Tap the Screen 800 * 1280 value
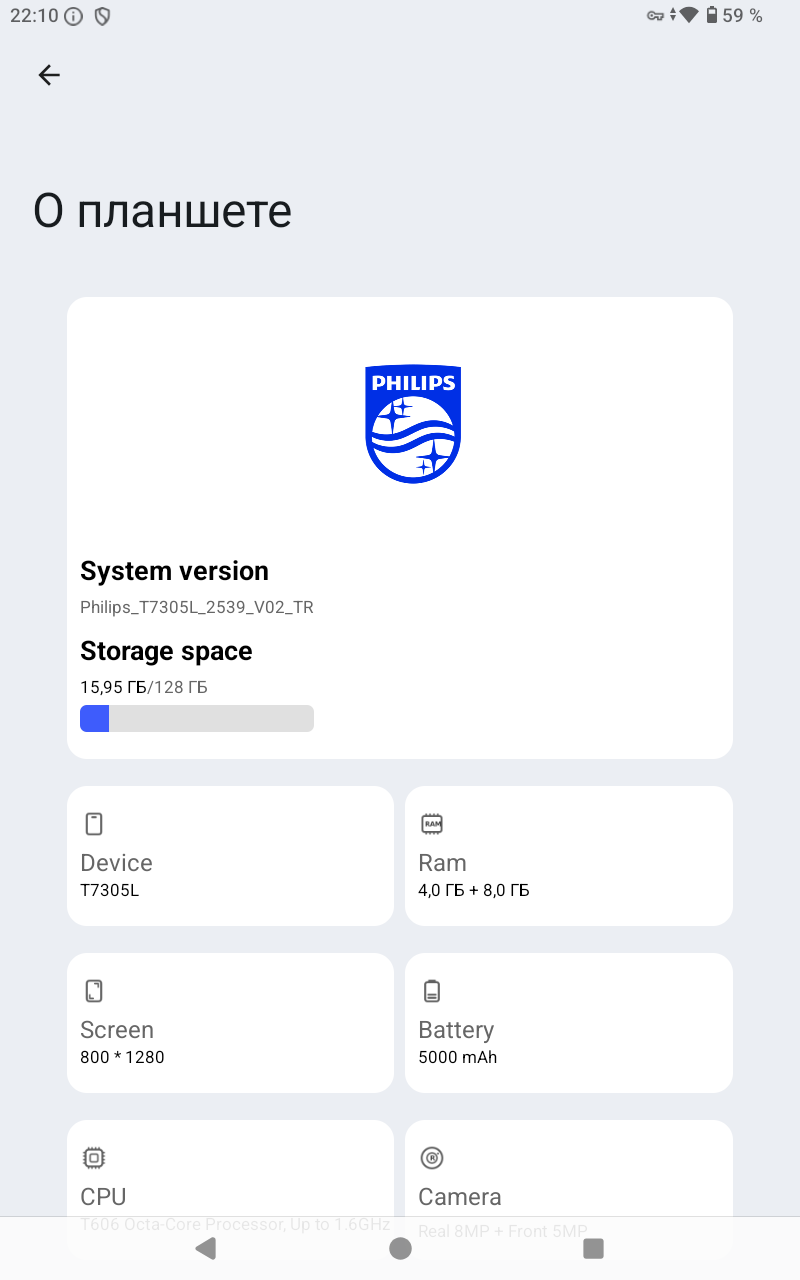Viewport: 800px width, 1280px height. point(122,1057)
